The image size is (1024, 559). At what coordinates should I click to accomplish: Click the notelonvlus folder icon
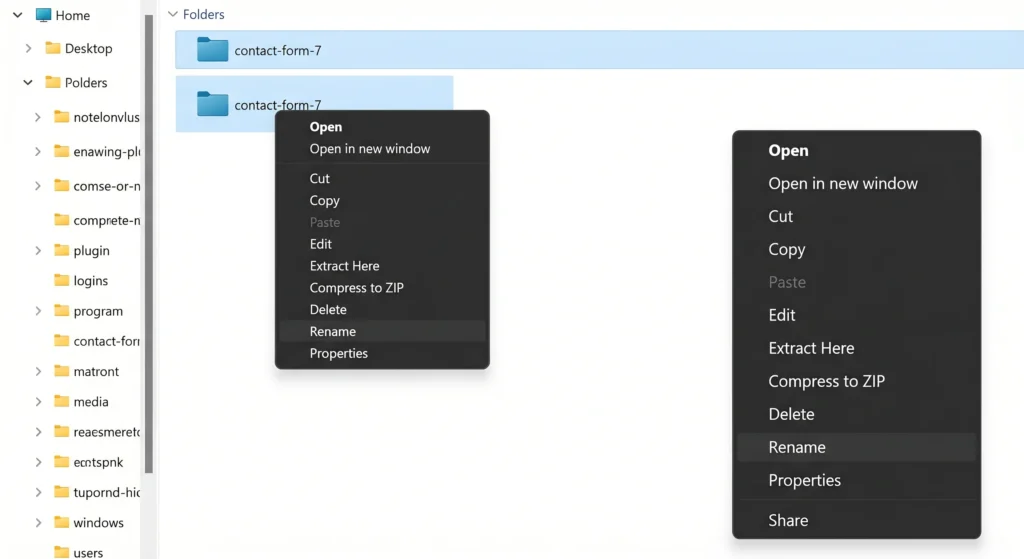[x=61, y=117]
